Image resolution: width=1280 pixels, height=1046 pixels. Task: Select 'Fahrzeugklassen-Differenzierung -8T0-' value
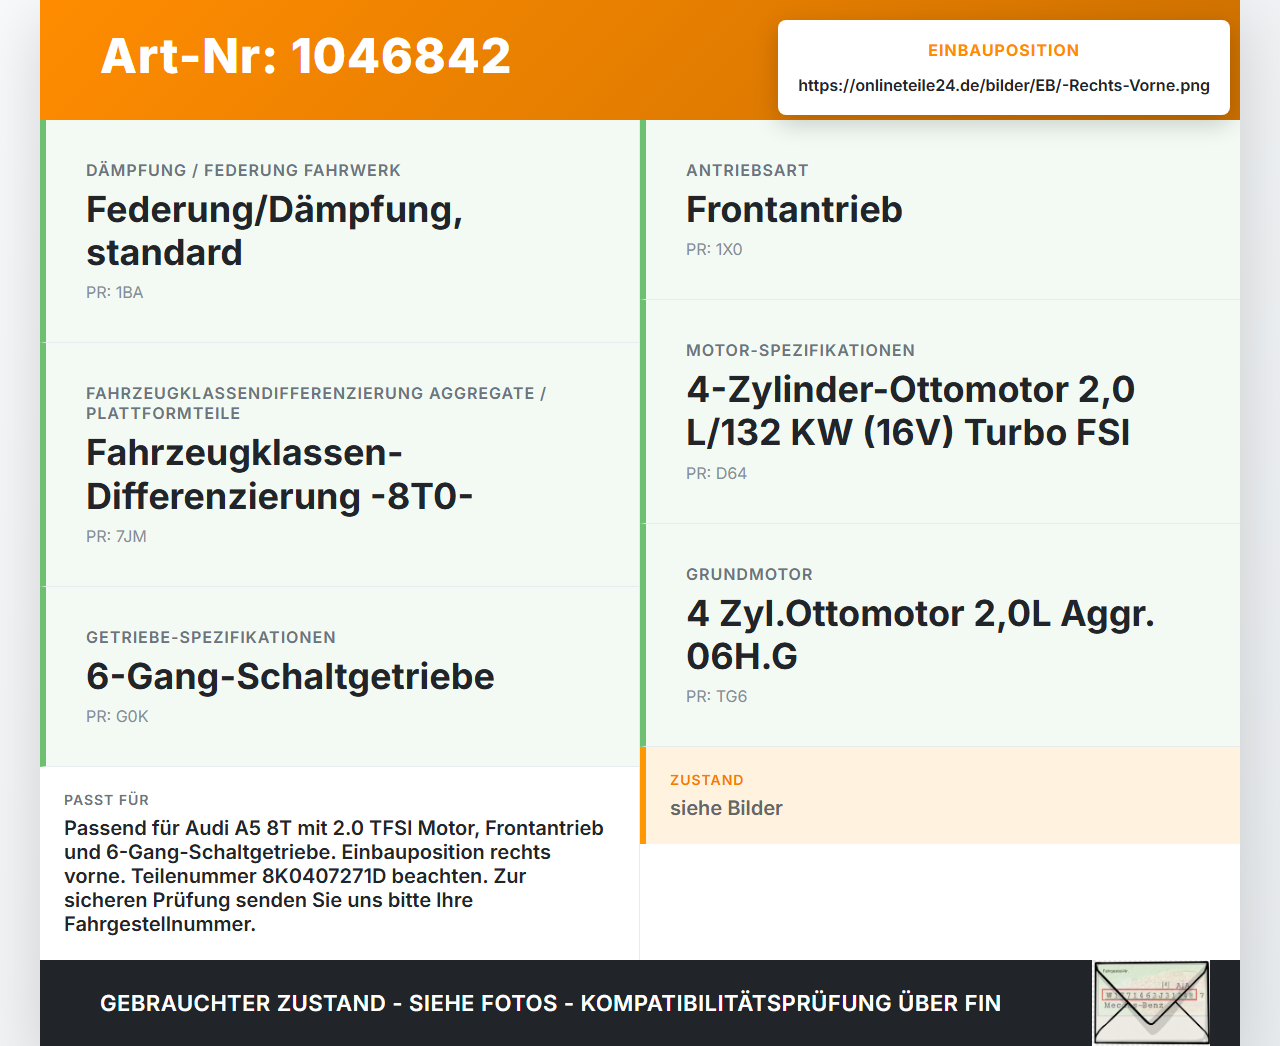(x=280, y=474)
